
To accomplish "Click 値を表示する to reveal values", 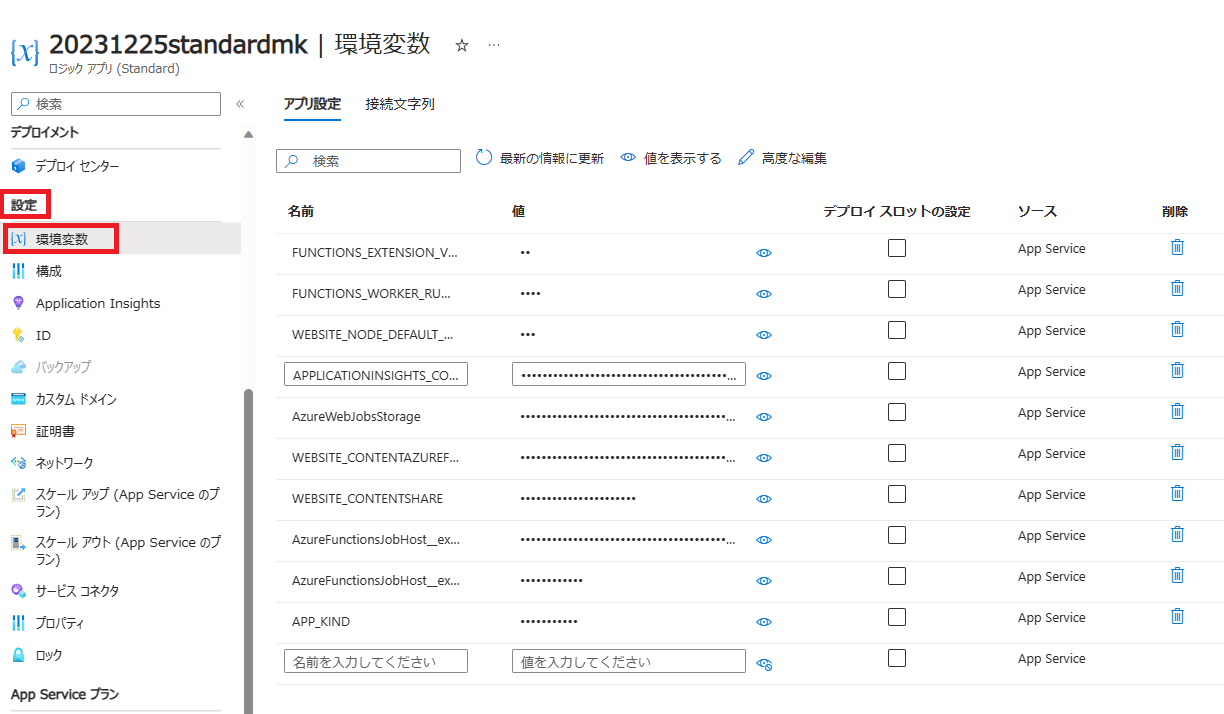I will tap(671, 158).
